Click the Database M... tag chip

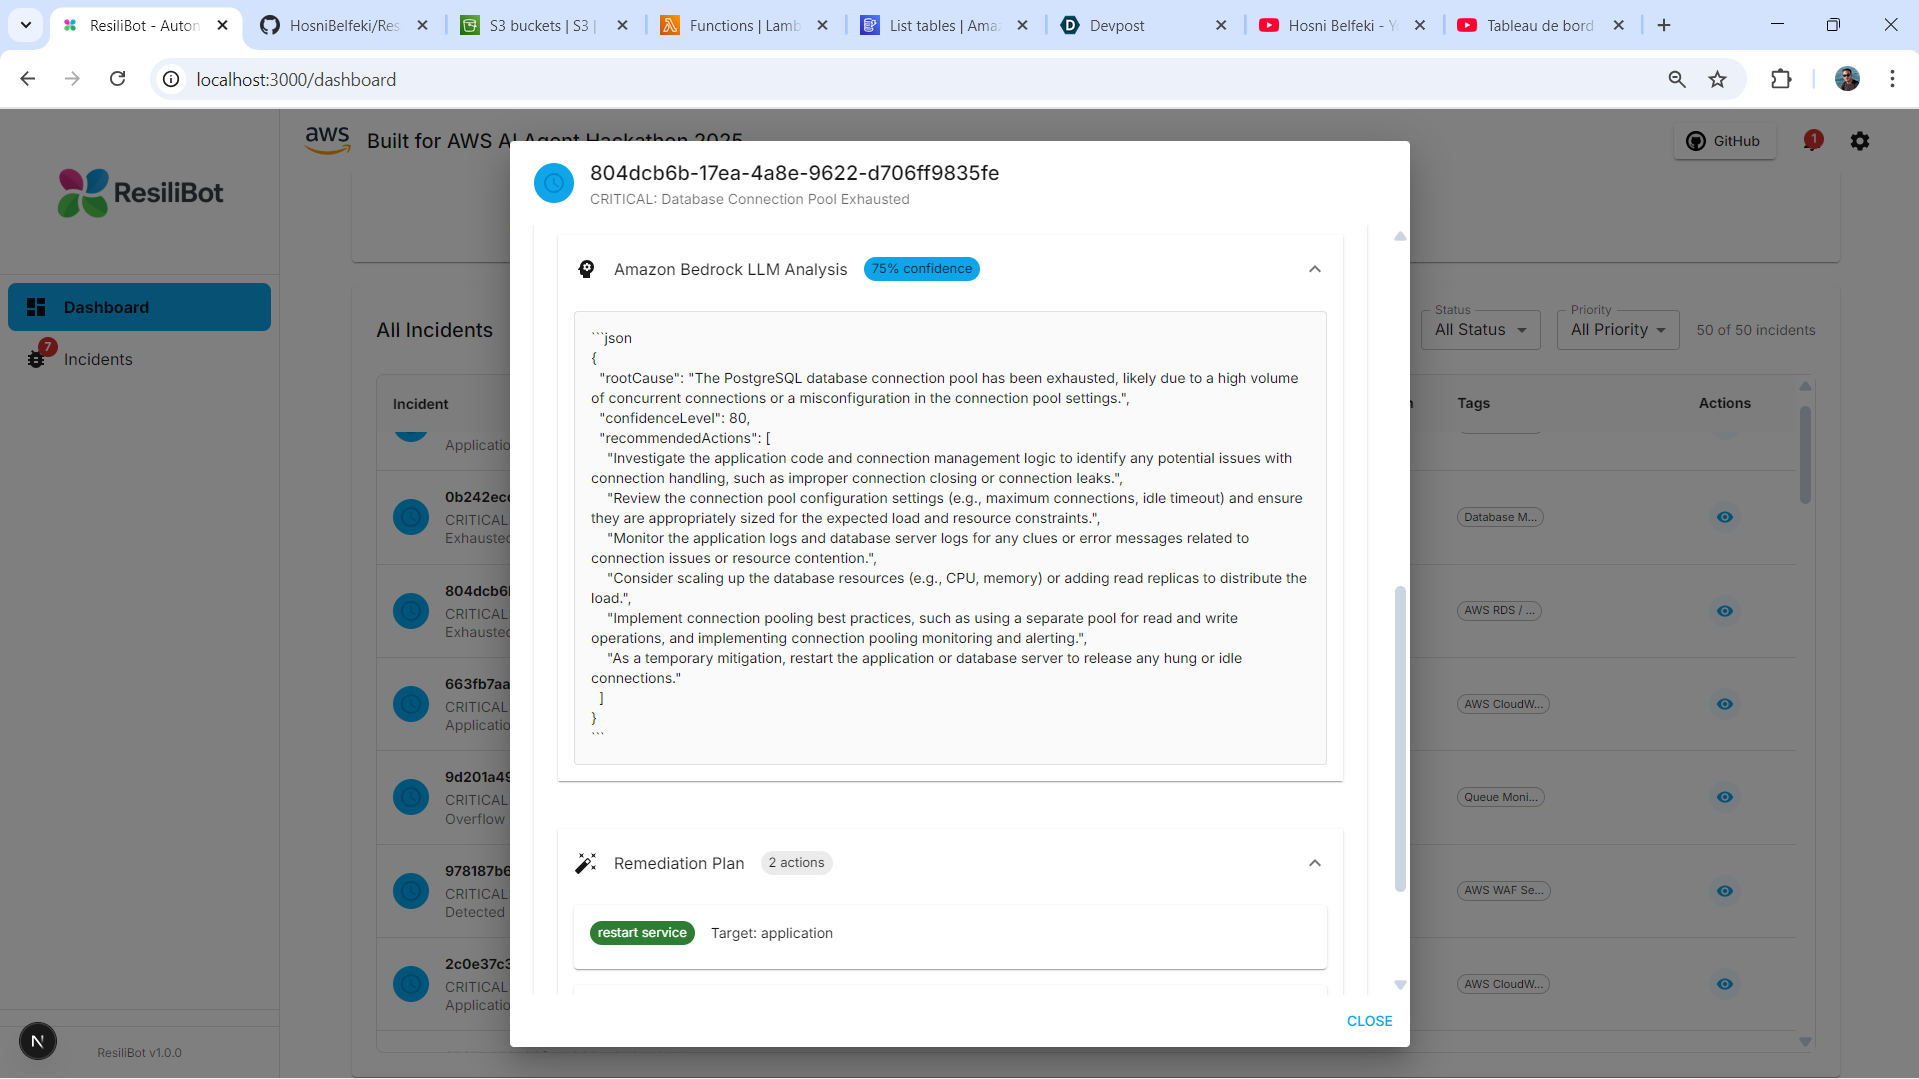1500,517
